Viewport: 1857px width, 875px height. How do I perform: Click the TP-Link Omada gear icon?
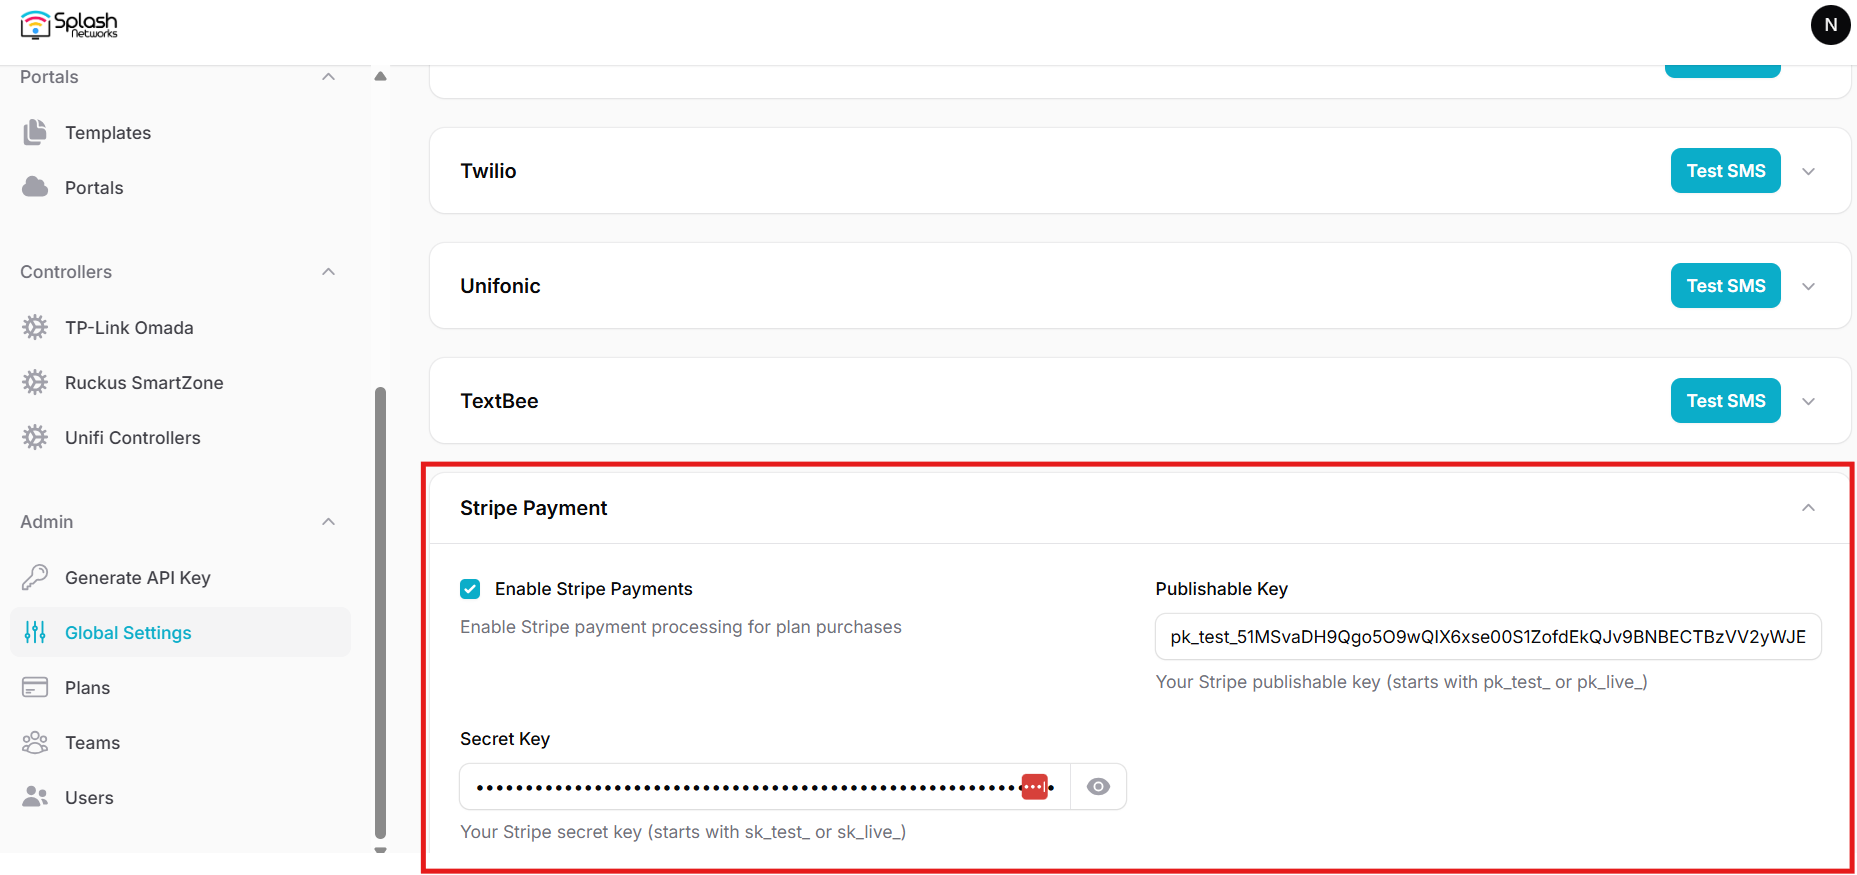pyautogui.click(x=35, y=327)
